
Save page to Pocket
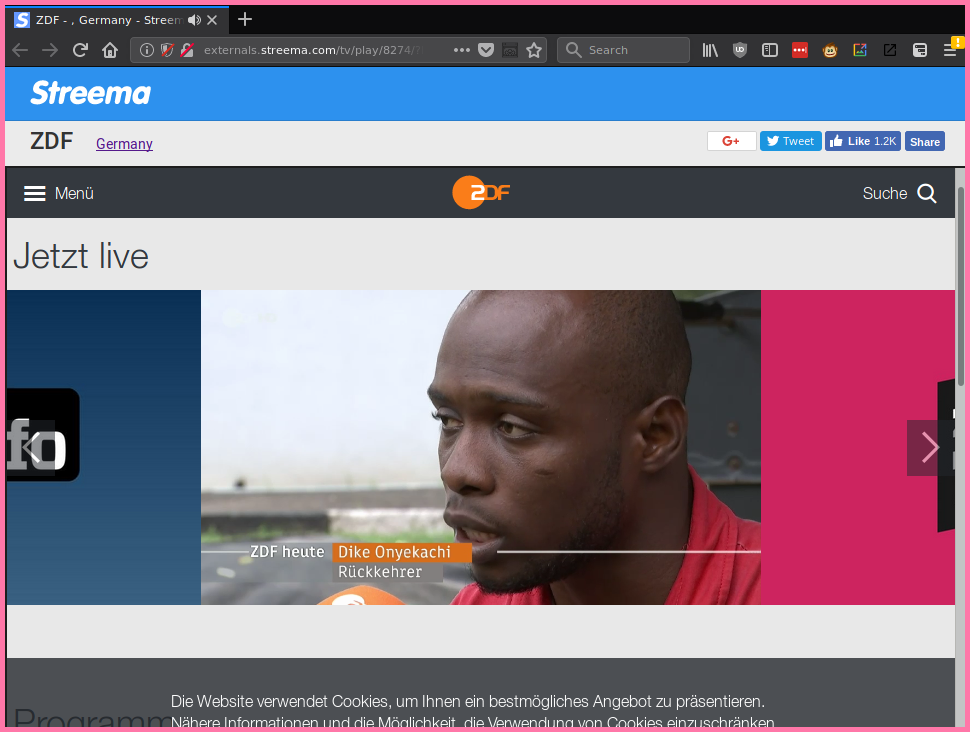[x=486, y=50]
